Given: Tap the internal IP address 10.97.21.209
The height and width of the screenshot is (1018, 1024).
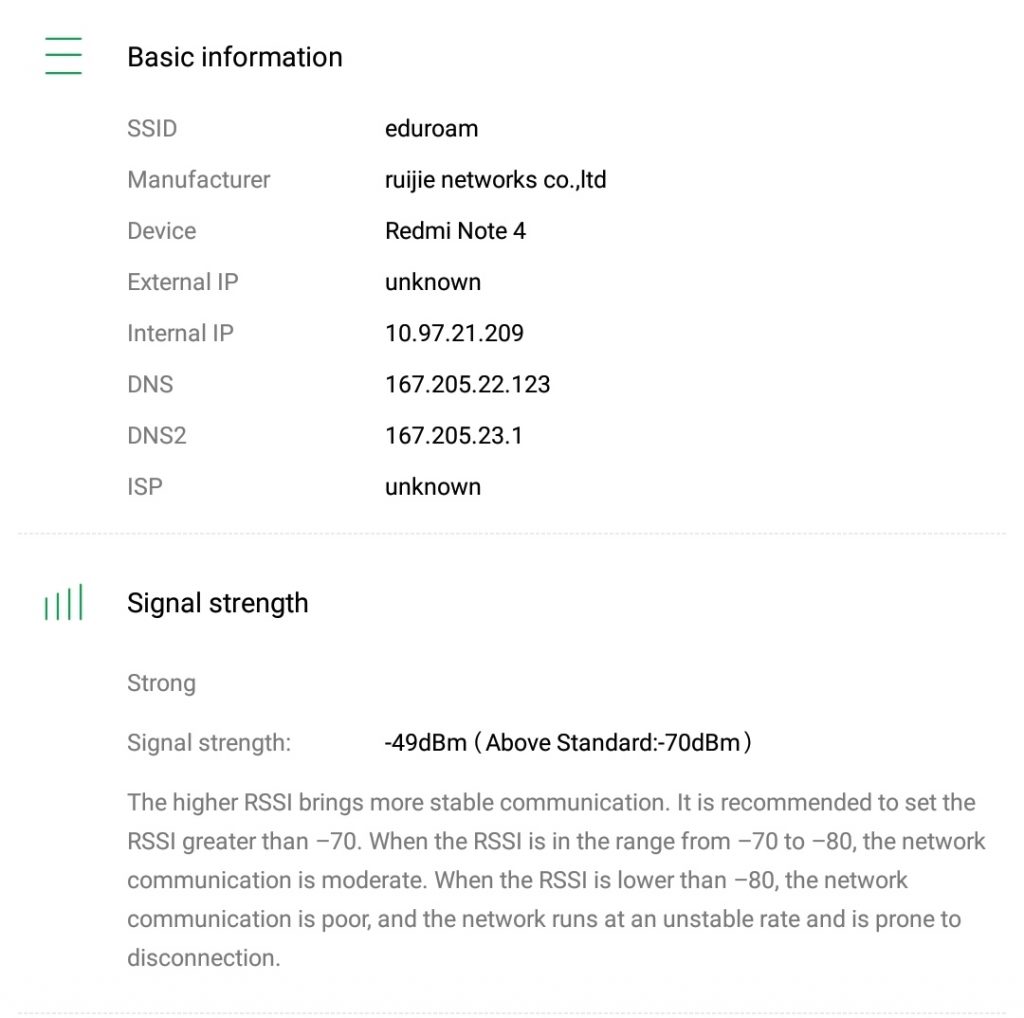Looking at the screenshot, I should 454,333.
